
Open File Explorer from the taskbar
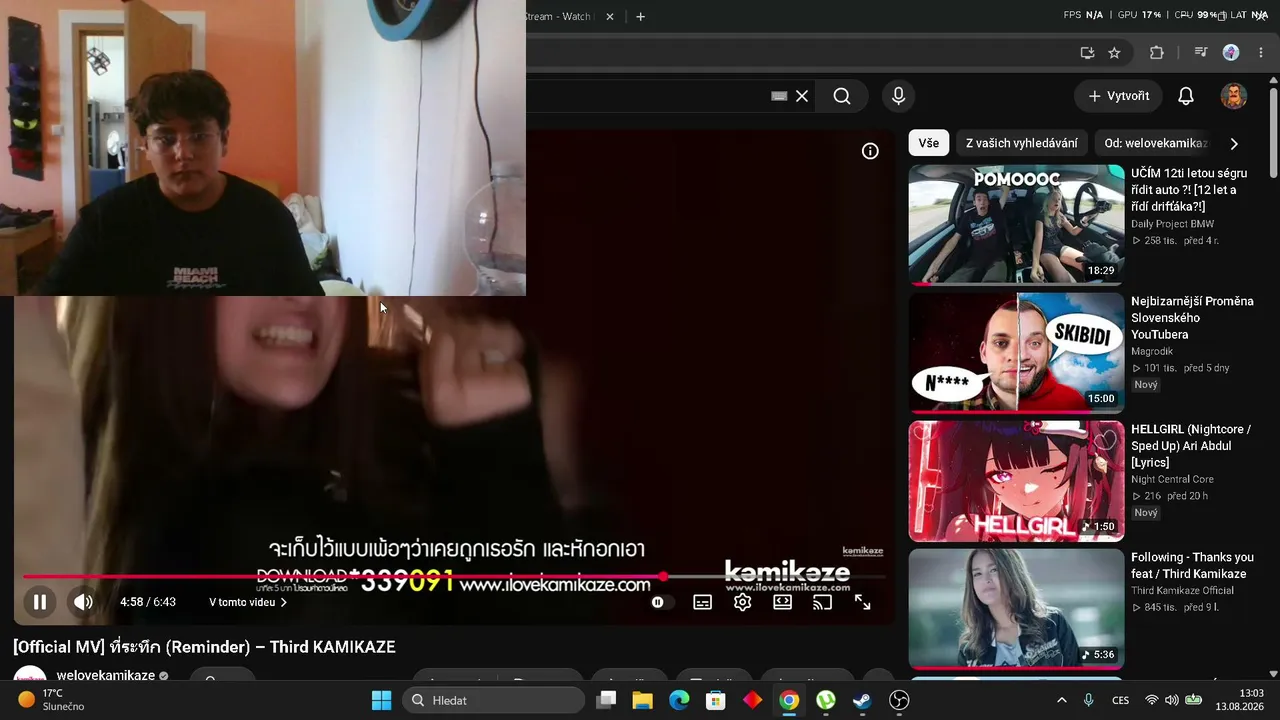pyautogui.click(x=642, y=700)
